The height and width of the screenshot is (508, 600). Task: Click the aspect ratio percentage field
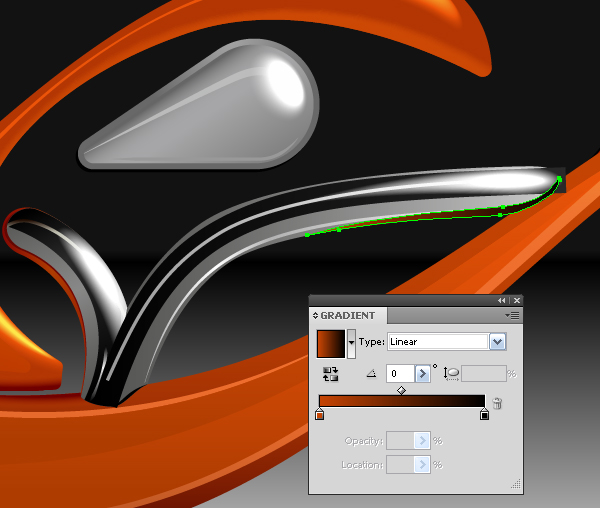coord(484,373)
